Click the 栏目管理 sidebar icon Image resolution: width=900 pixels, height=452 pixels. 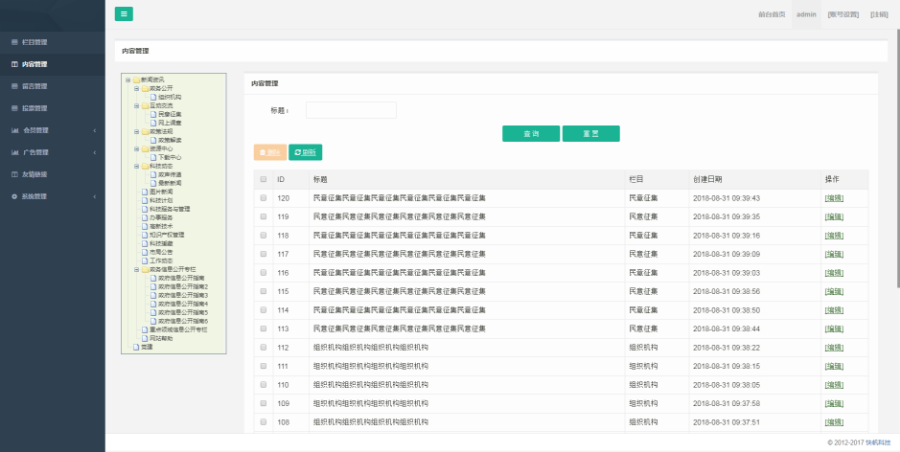(x=15, y=42)
